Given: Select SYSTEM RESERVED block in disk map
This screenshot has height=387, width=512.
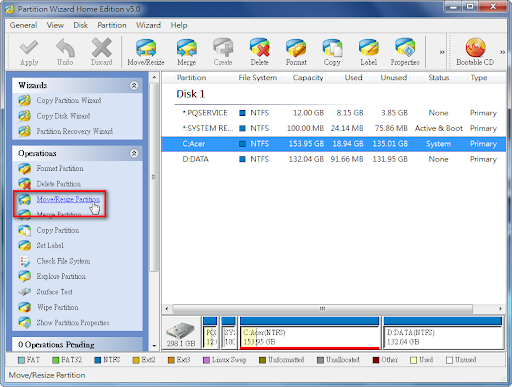Looking at the screenshot, I should click(x=229, y=333).
